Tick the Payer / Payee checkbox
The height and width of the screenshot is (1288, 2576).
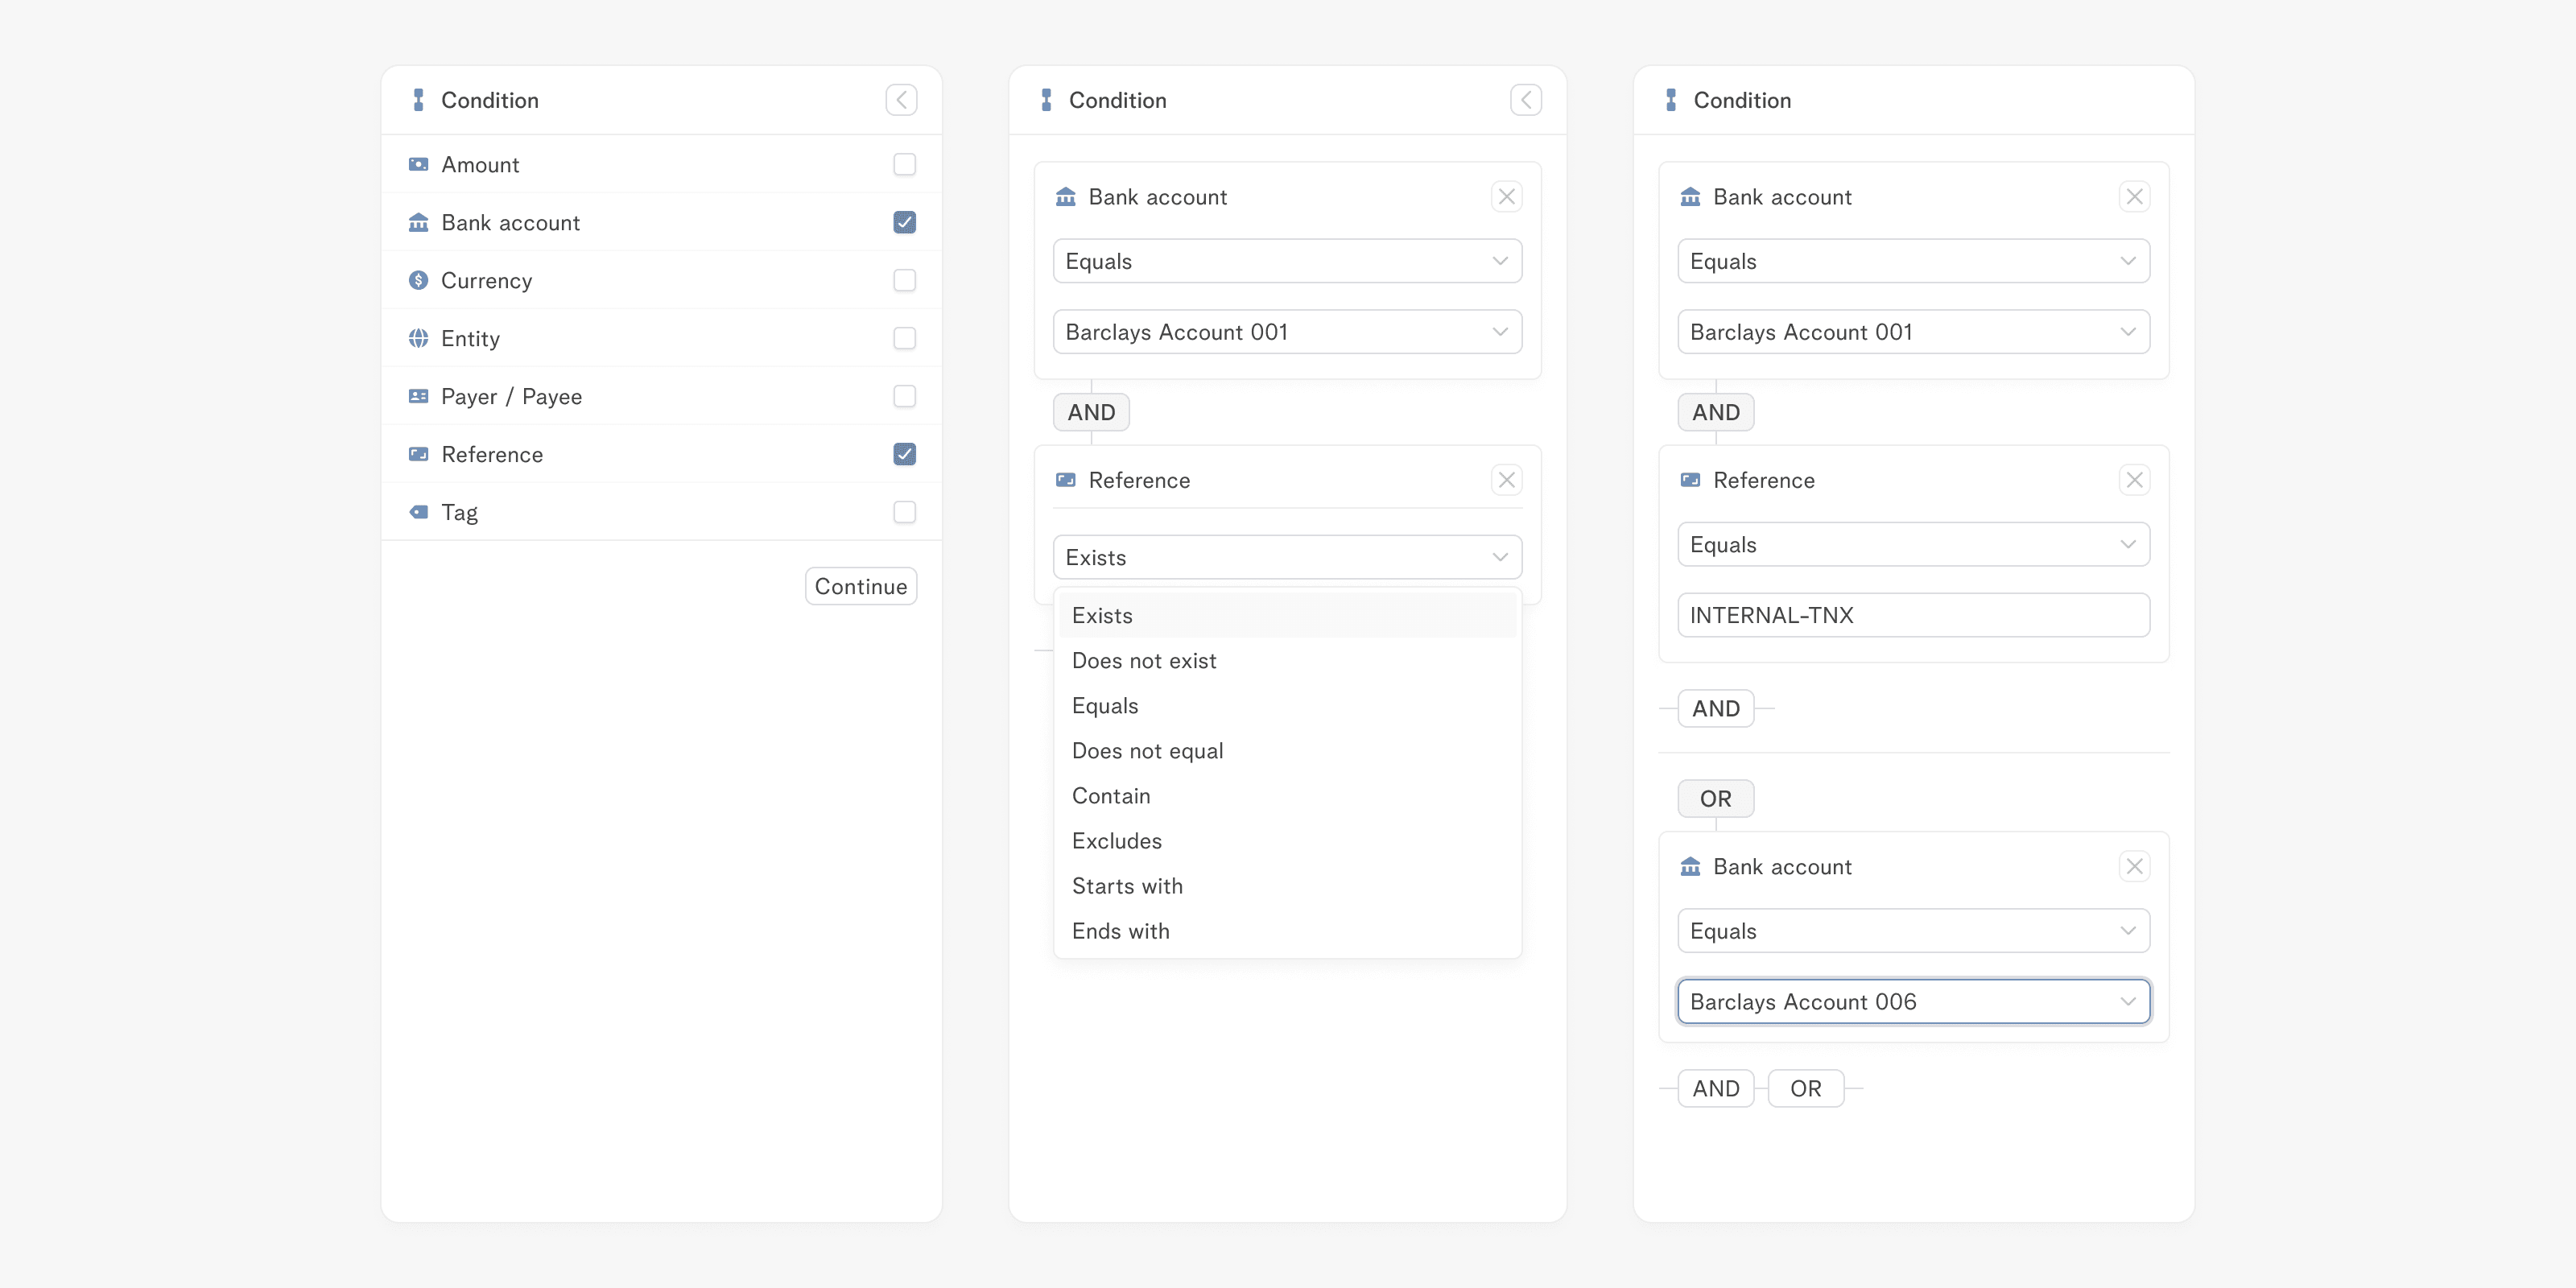[904, 396]
